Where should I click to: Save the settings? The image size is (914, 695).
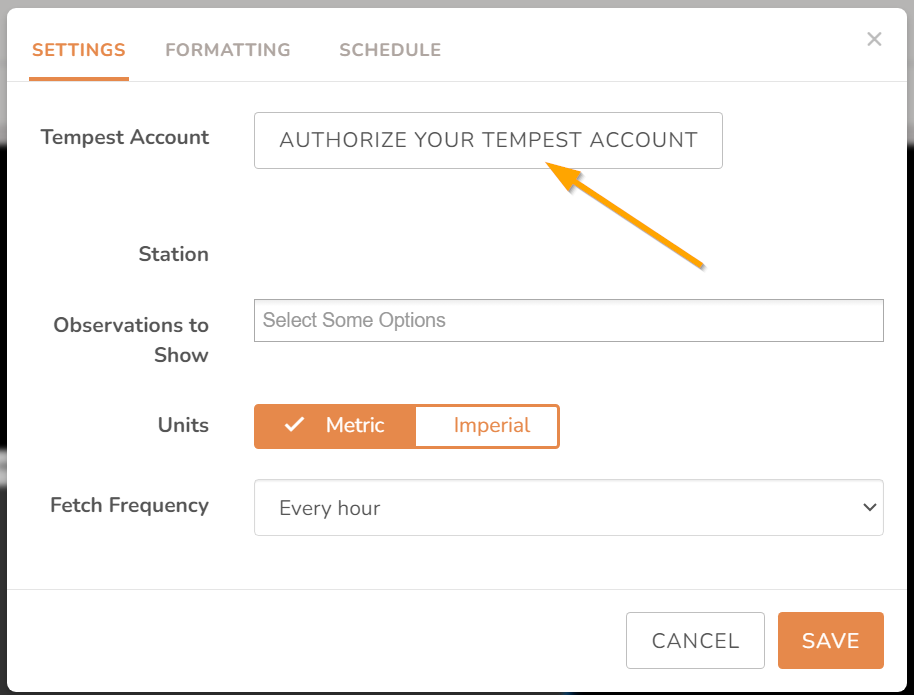click(831, 641)
